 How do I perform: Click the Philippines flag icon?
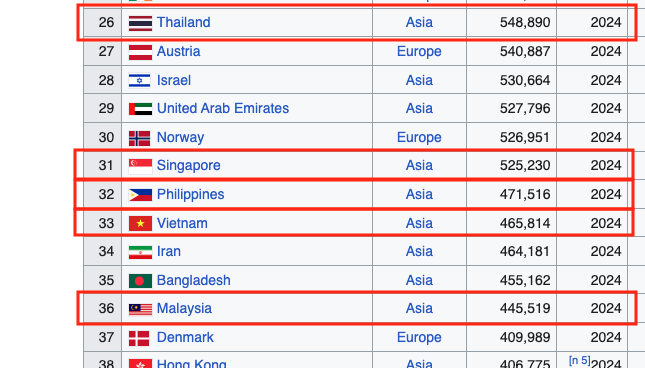140,195
